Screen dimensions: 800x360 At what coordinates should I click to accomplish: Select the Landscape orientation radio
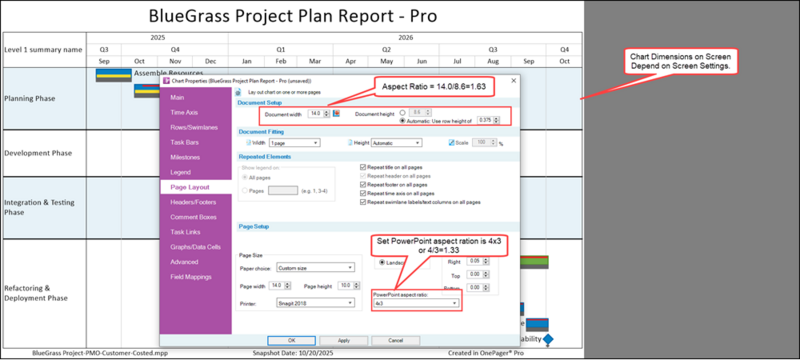click(383, 263)
